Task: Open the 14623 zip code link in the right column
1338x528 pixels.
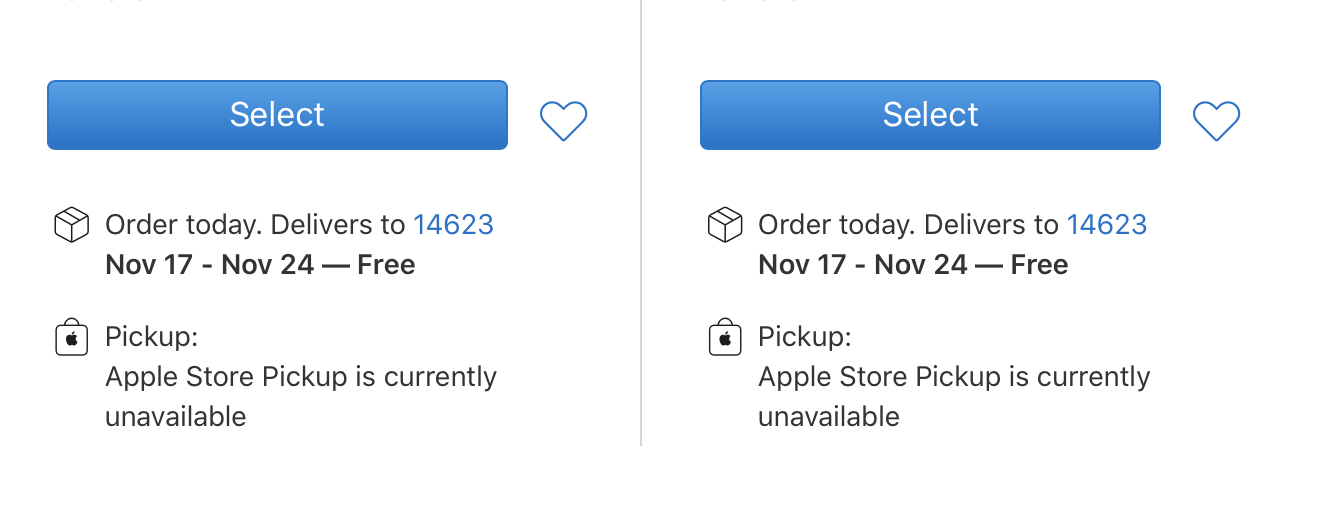Action: coord(1106,225)
